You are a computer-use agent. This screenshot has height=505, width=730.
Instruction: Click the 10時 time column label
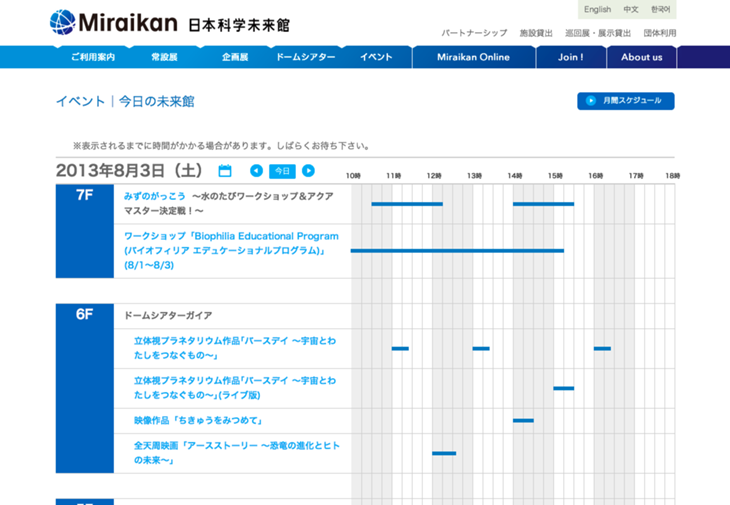pyautogui.click(x=353, y=175)
